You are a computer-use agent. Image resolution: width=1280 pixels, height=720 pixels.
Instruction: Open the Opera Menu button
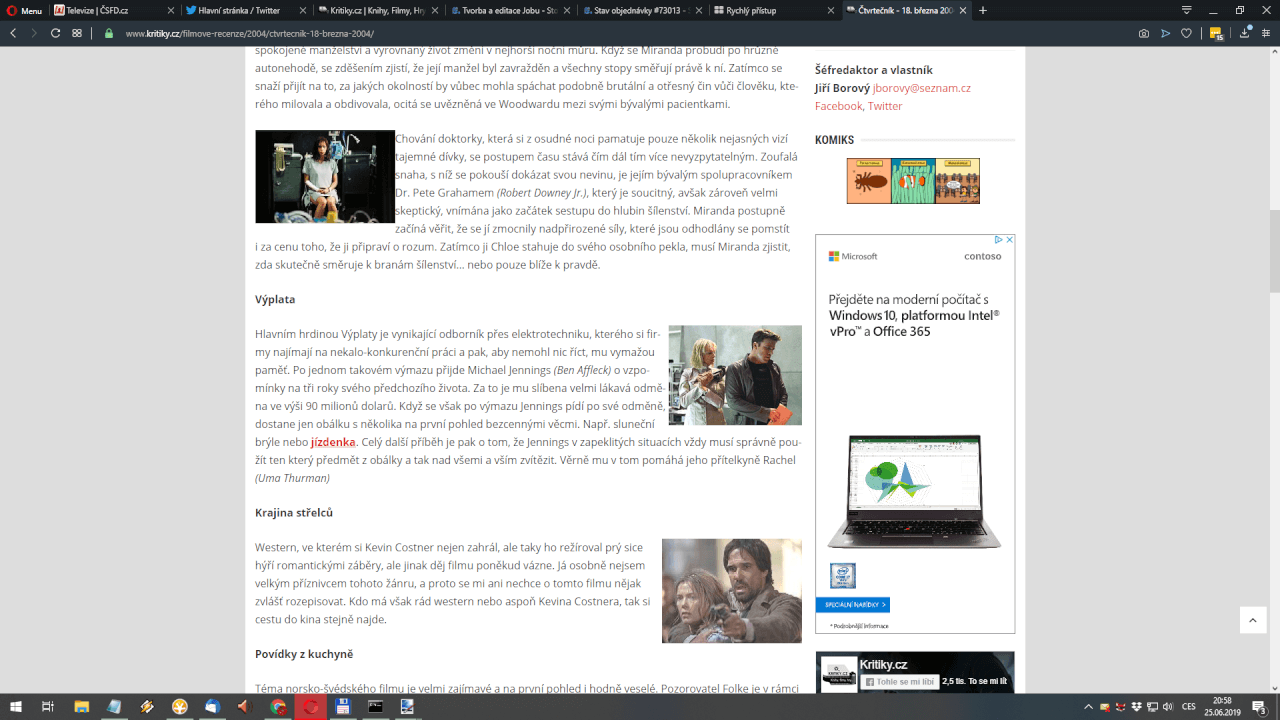[23, 11]
